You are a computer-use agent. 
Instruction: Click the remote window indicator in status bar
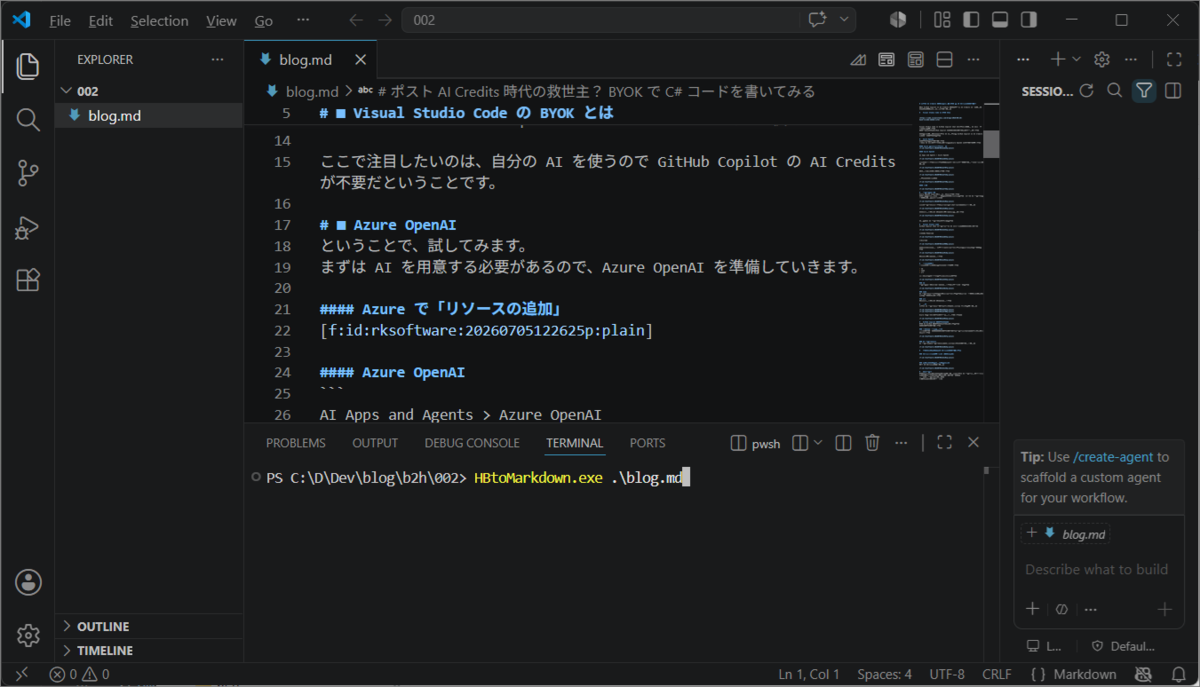pos(22,674)
